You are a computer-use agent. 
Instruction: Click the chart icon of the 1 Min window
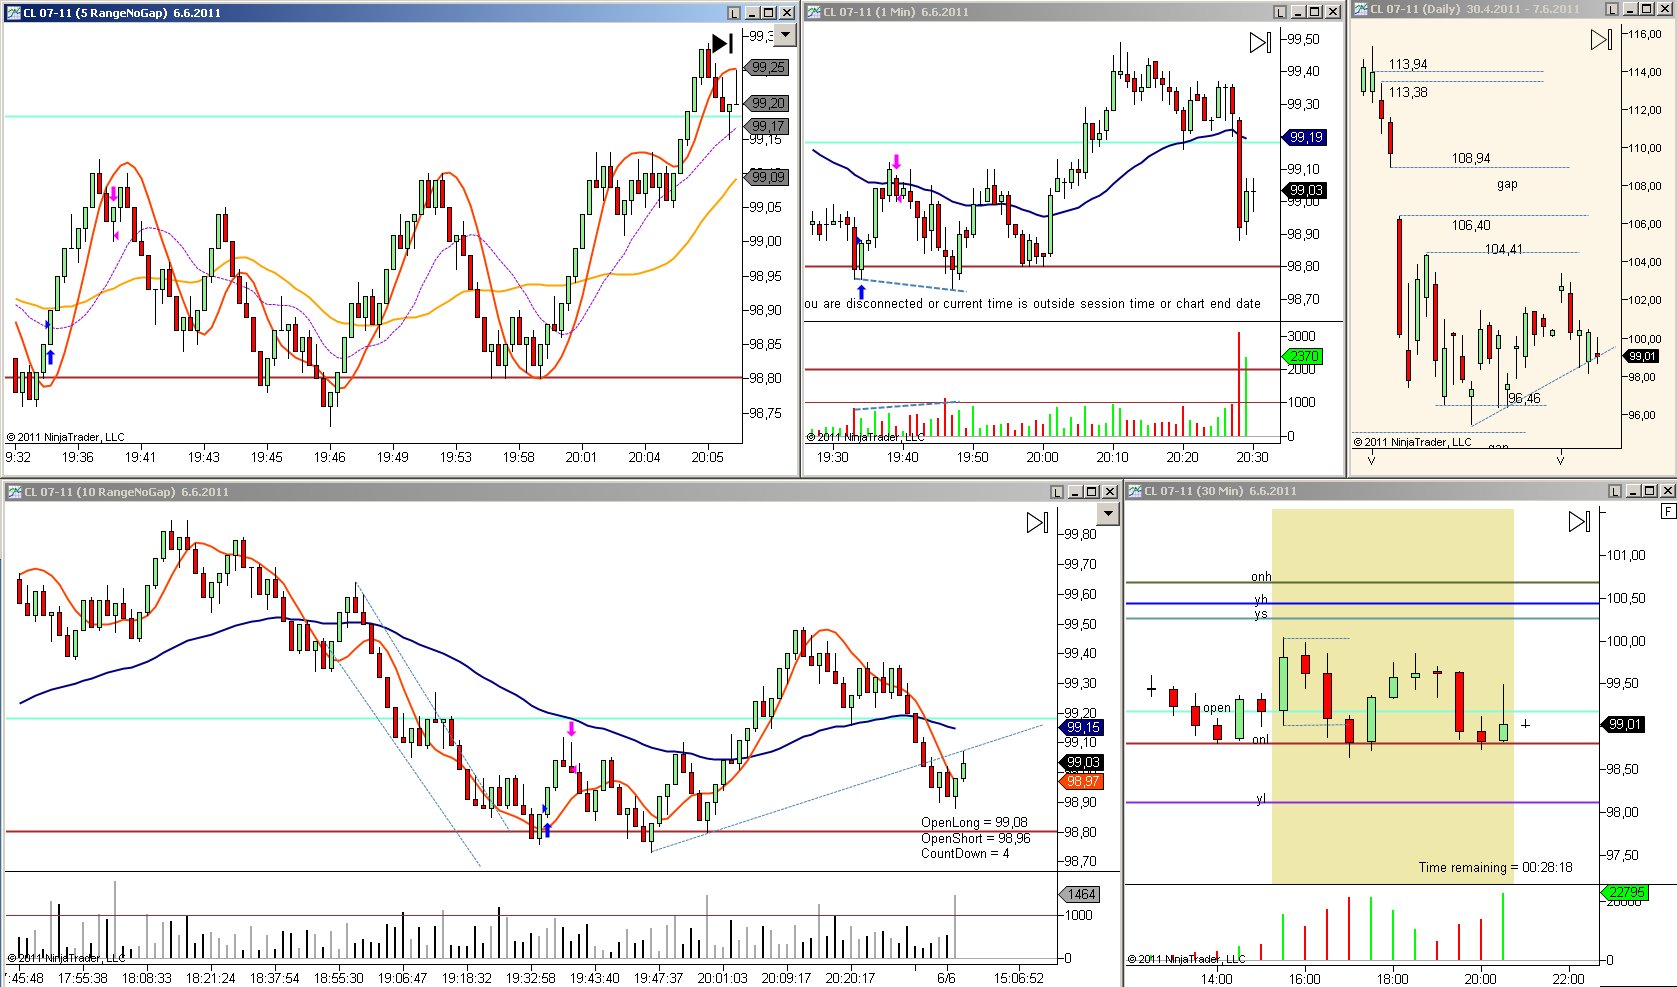[814, 12]
